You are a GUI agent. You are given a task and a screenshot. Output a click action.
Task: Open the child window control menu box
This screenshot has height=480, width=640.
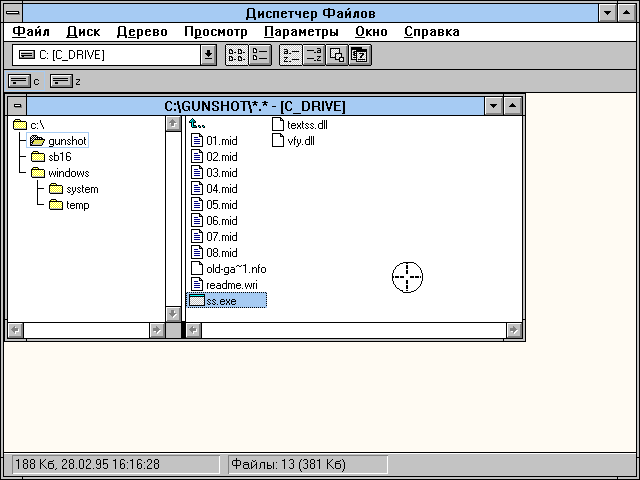17,106
